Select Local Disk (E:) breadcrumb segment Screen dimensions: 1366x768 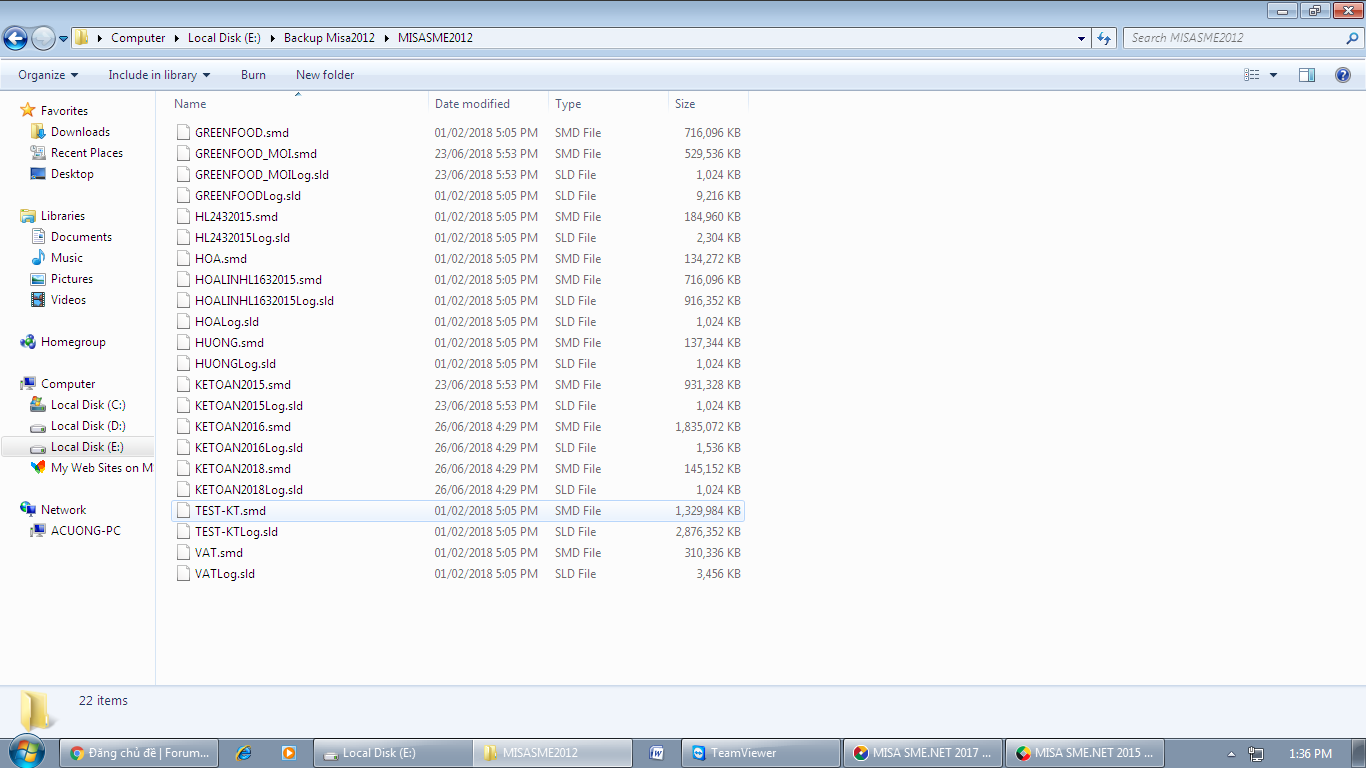point(224,38)
